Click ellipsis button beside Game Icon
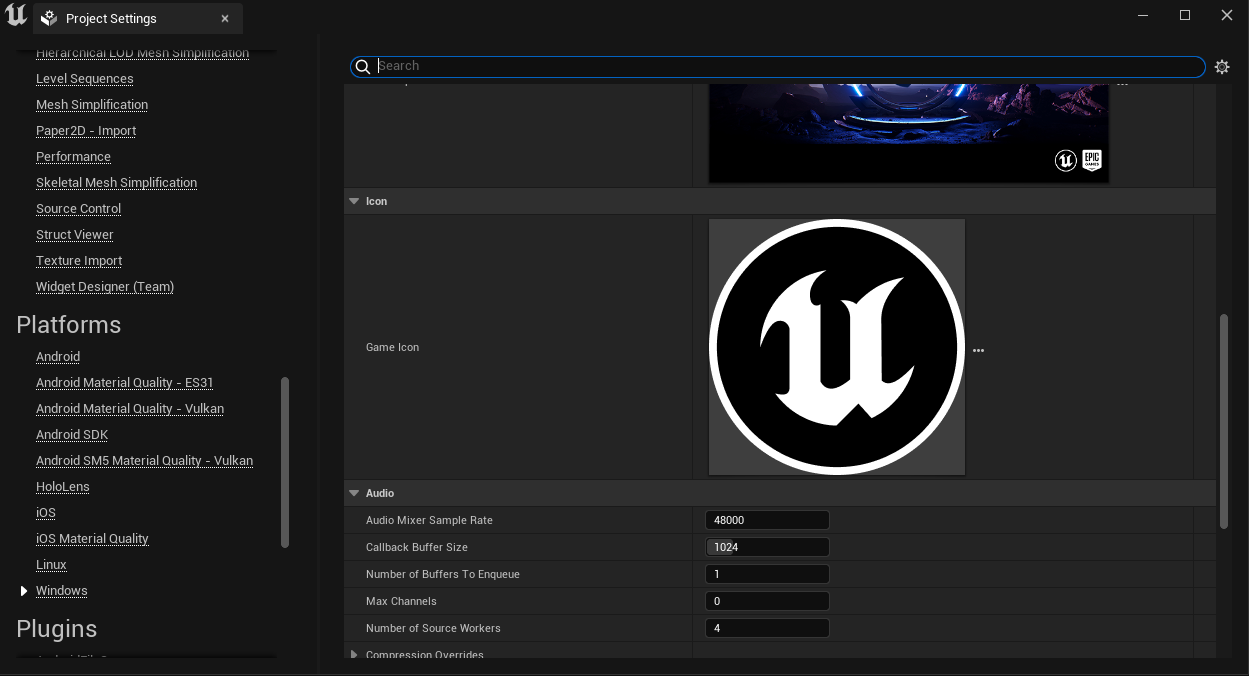Image resolution: width=1249 pixels, height=676 pixels. click(x=978, y=350)
